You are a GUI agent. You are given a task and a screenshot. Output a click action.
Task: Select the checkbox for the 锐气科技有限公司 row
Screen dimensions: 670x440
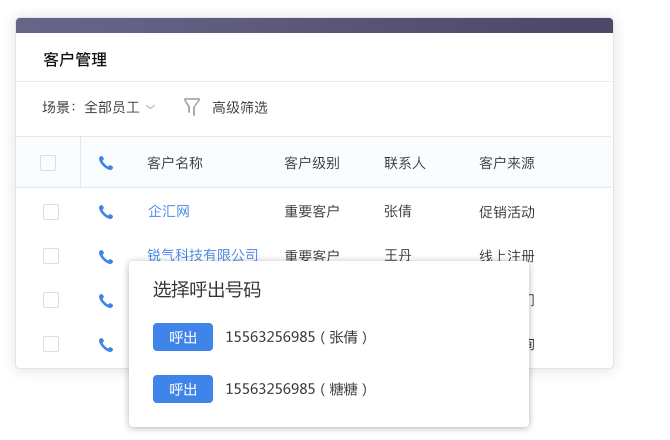coord(51,256)
